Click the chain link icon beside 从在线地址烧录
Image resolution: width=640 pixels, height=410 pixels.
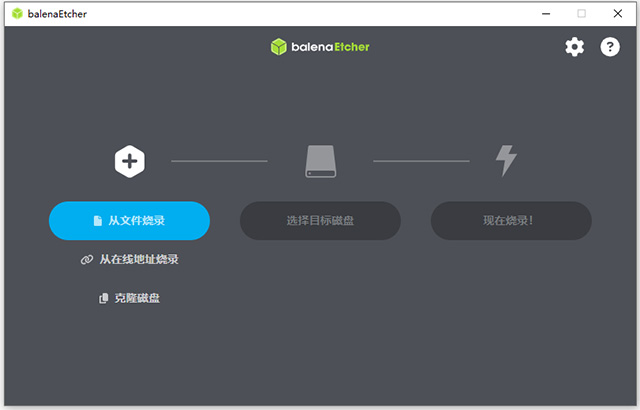[x=86, y=259]
